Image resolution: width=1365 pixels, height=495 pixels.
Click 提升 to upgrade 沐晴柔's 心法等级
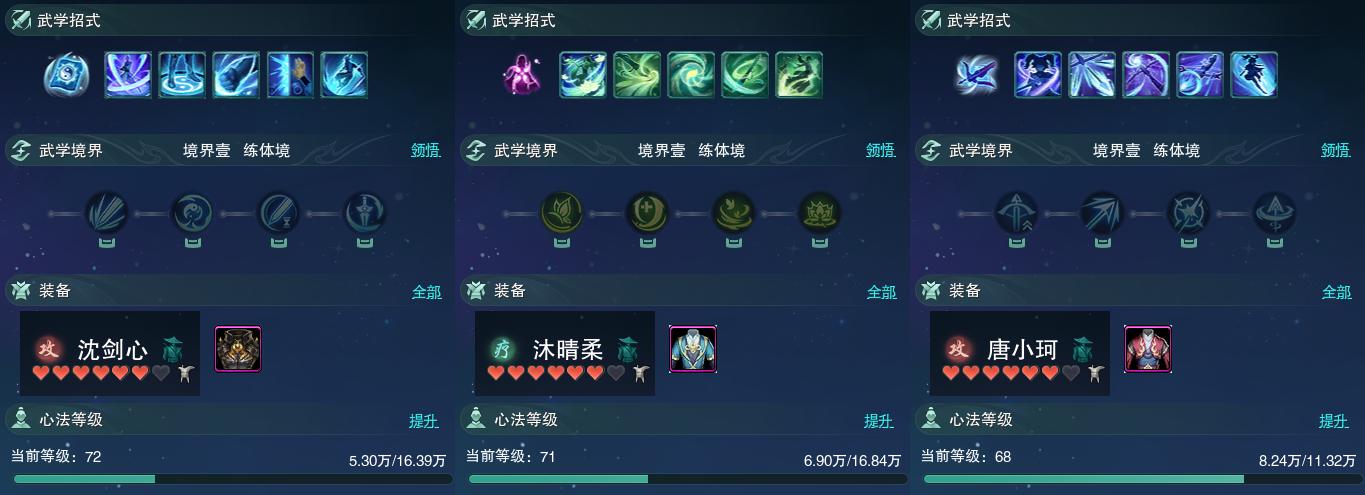click(879, 421)
